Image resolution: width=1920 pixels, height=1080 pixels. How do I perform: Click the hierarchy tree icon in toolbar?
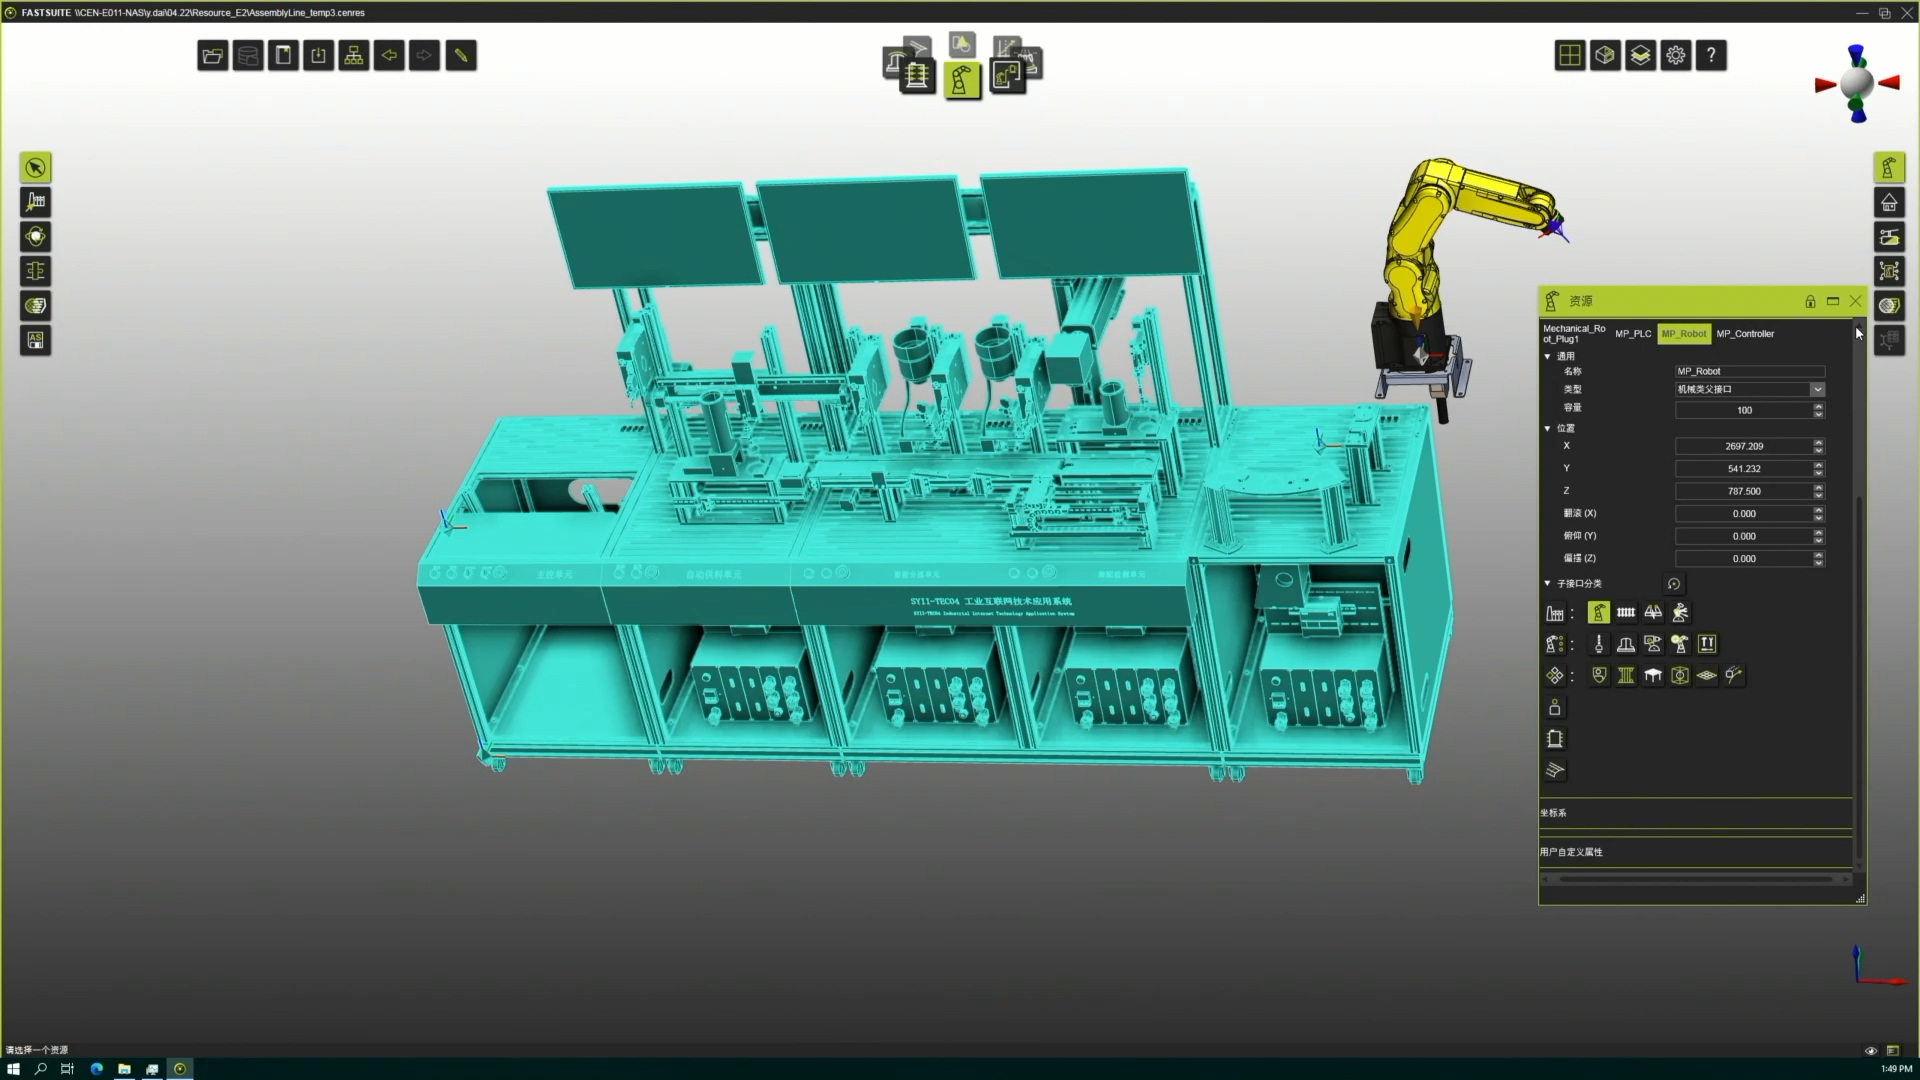(354, 56)
